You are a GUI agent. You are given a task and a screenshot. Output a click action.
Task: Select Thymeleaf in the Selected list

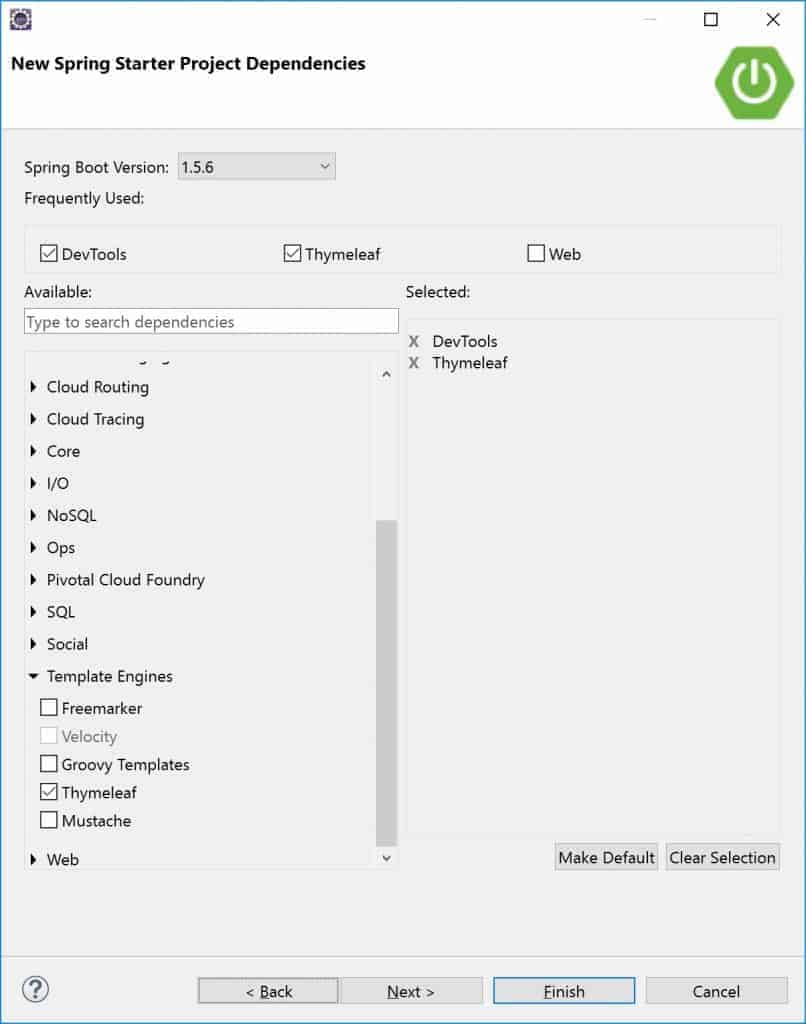tap(470, 362)
